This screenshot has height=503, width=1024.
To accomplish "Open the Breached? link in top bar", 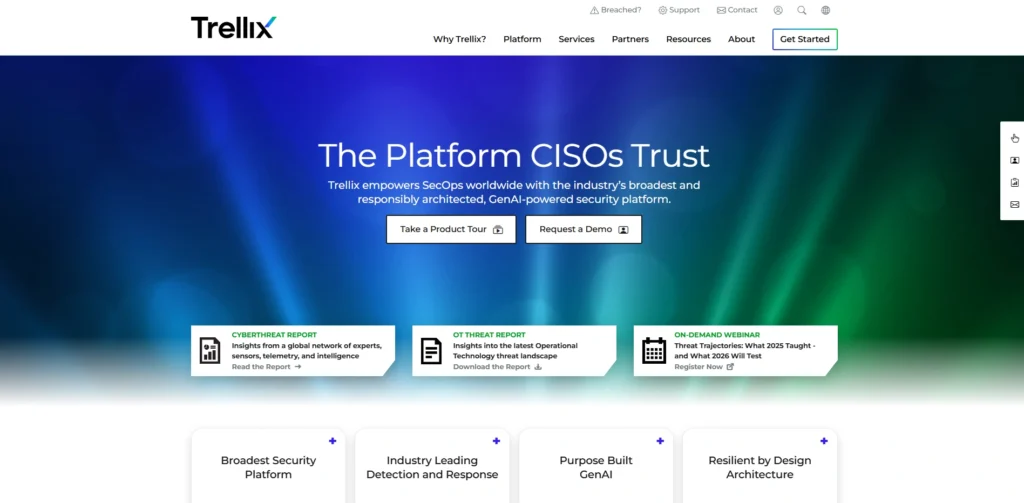I will coord(615,10).
